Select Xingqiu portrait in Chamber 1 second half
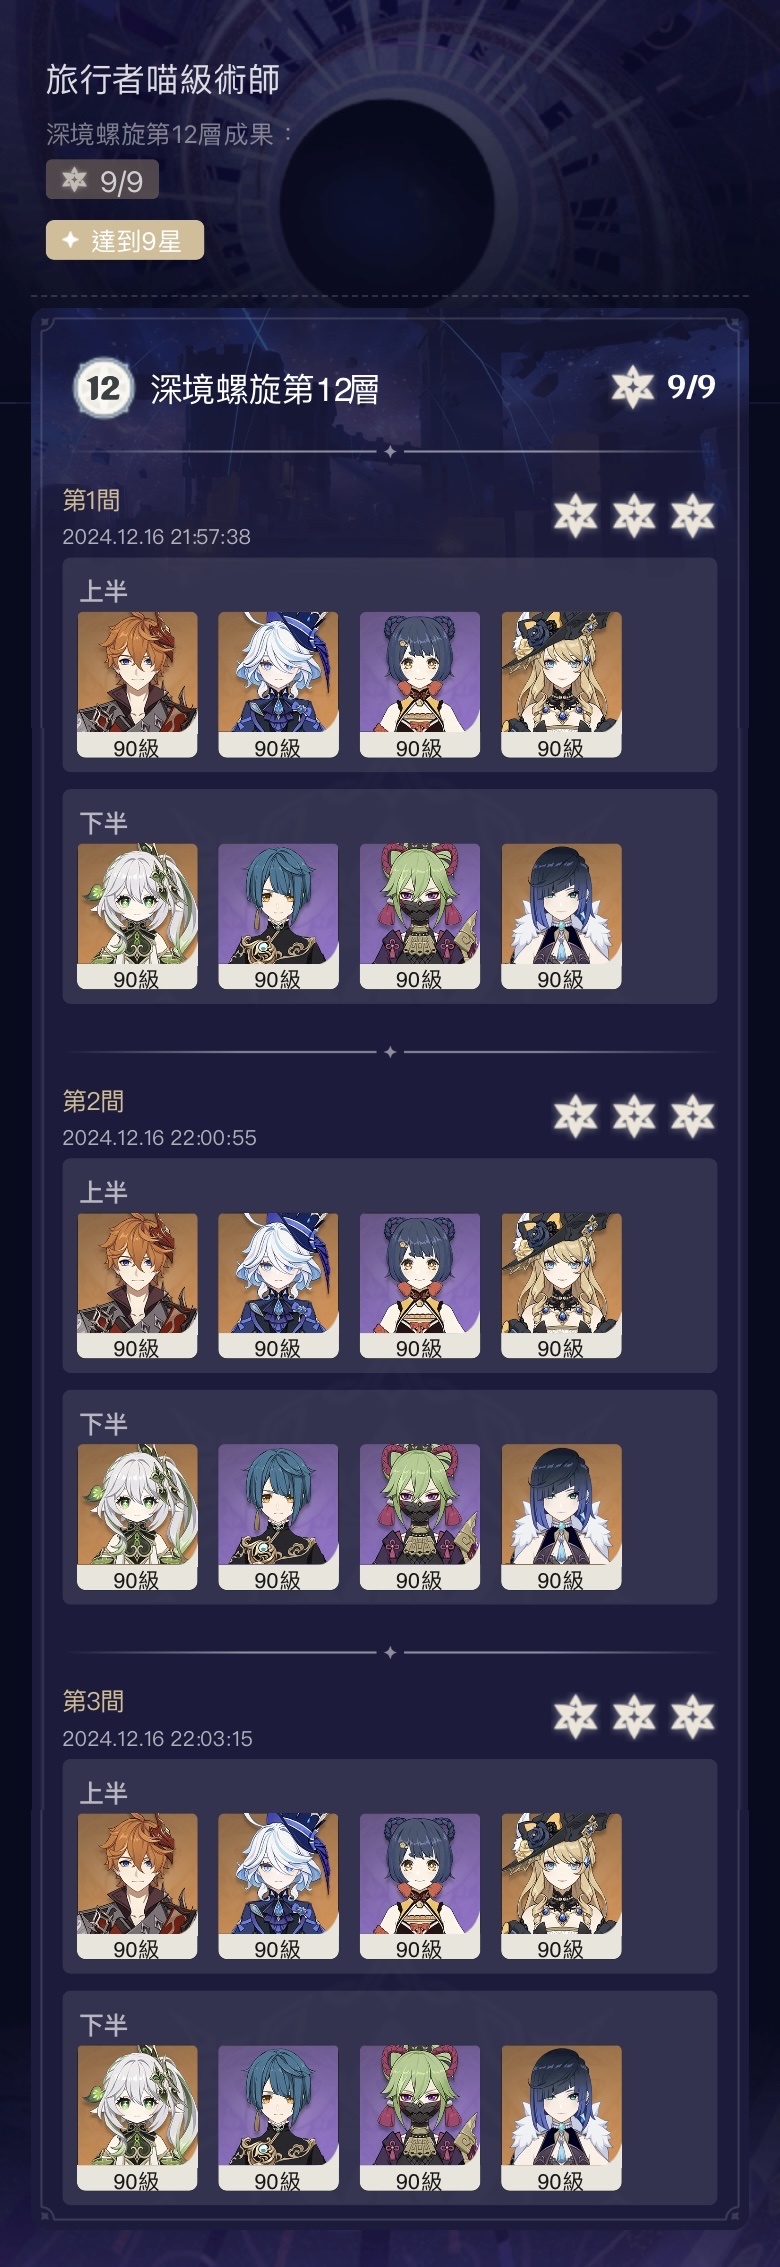 pyautogui.click(x=278, y=917)
